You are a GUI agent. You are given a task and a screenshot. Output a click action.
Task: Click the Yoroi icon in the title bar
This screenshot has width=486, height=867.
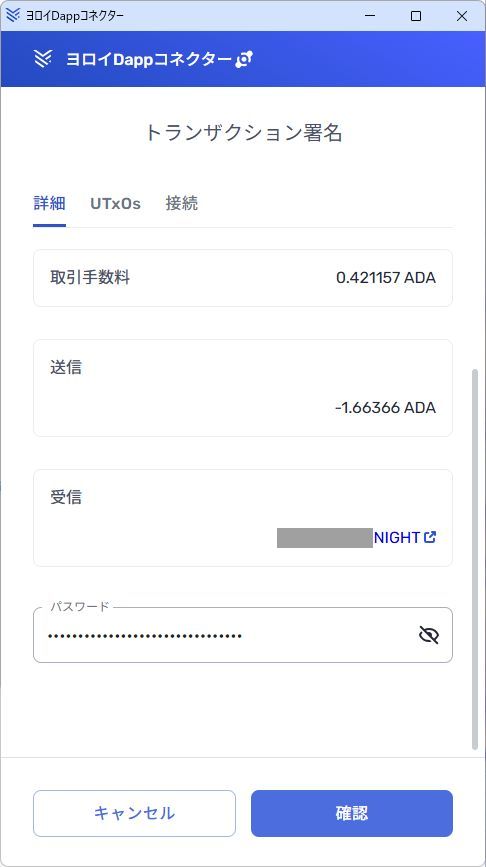click(13, 15)
